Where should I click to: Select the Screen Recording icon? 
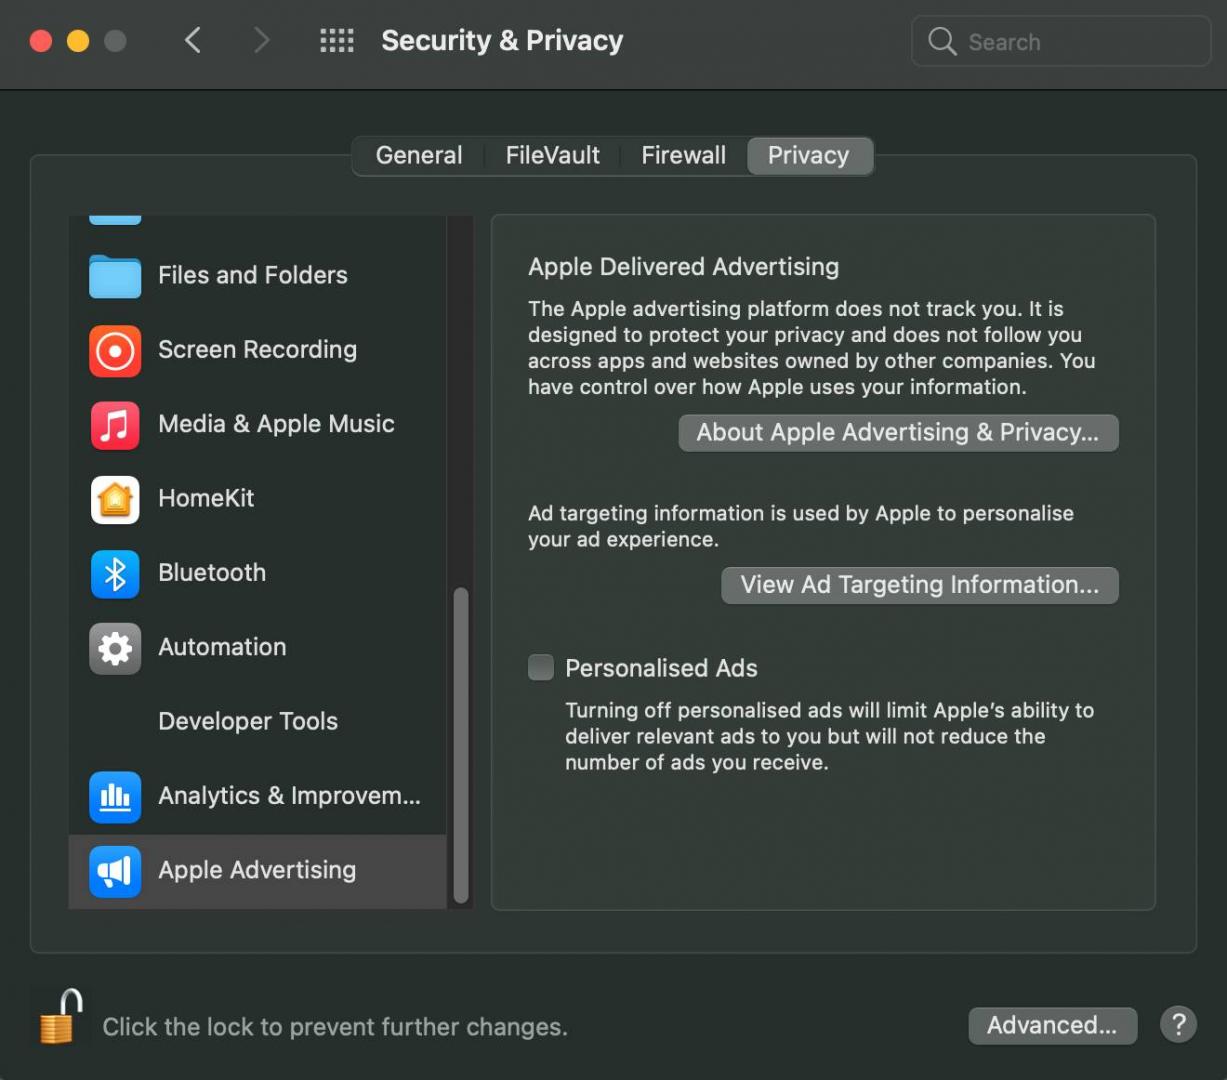pos(115,351)
